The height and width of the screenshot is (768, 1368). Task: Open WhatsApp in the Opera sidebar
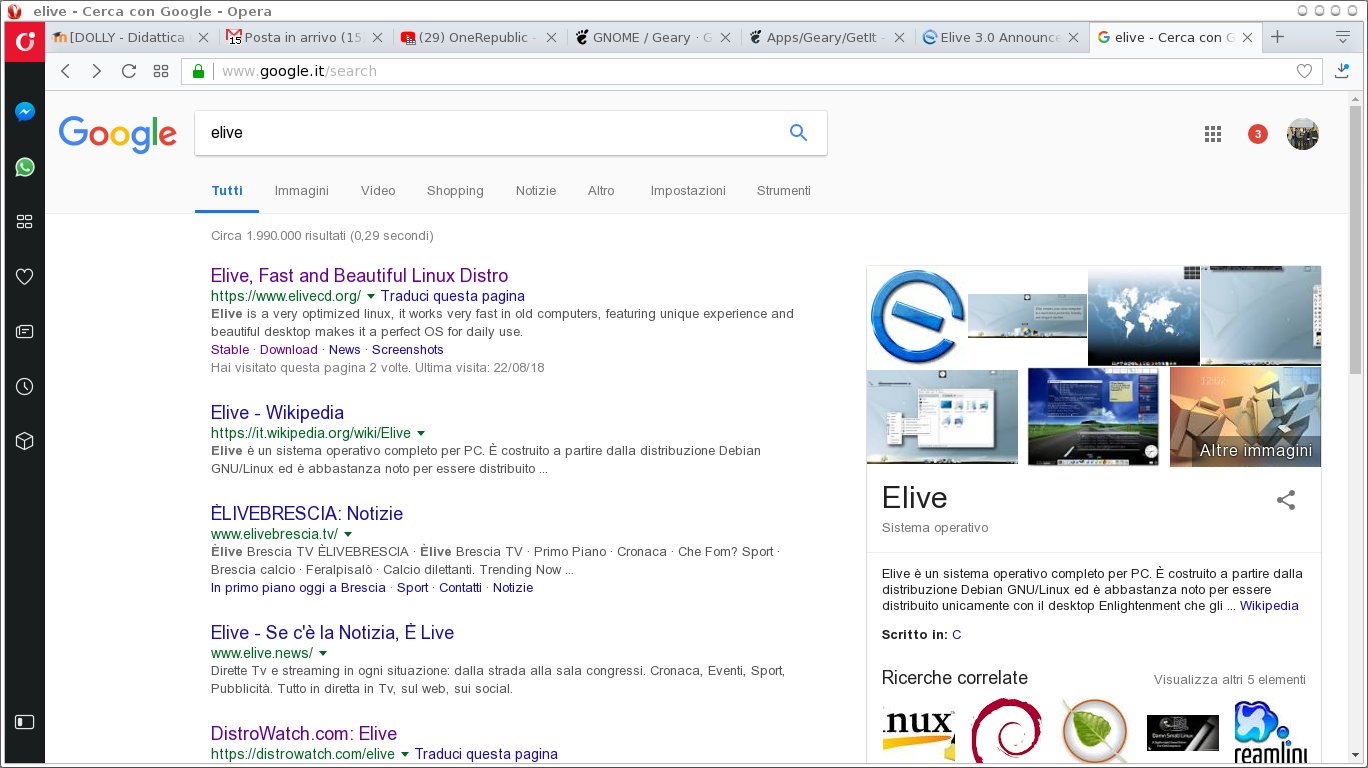click(x=25, y=167)
